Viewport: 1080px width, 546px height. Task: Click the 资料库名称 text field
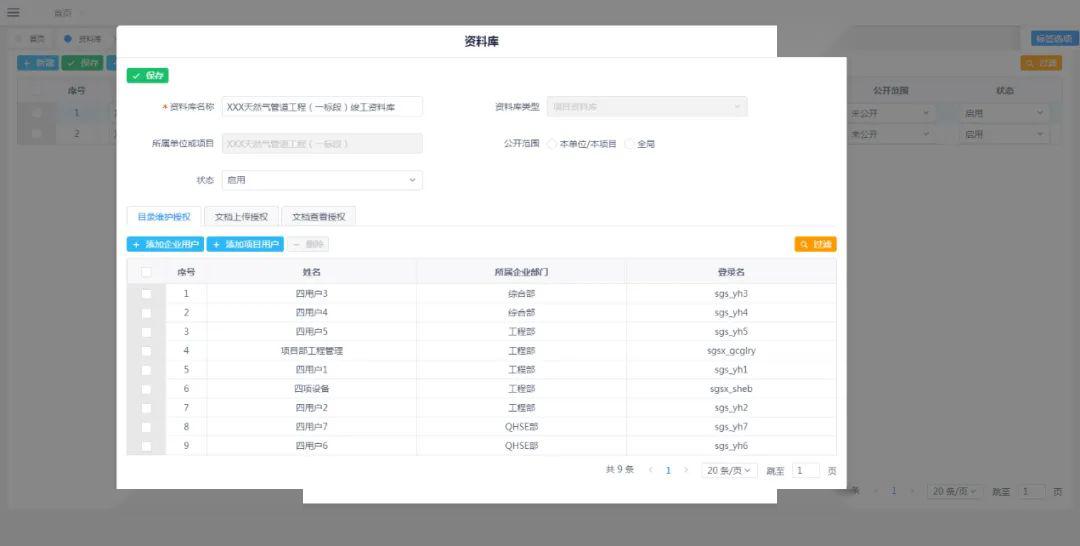point(321,107)
